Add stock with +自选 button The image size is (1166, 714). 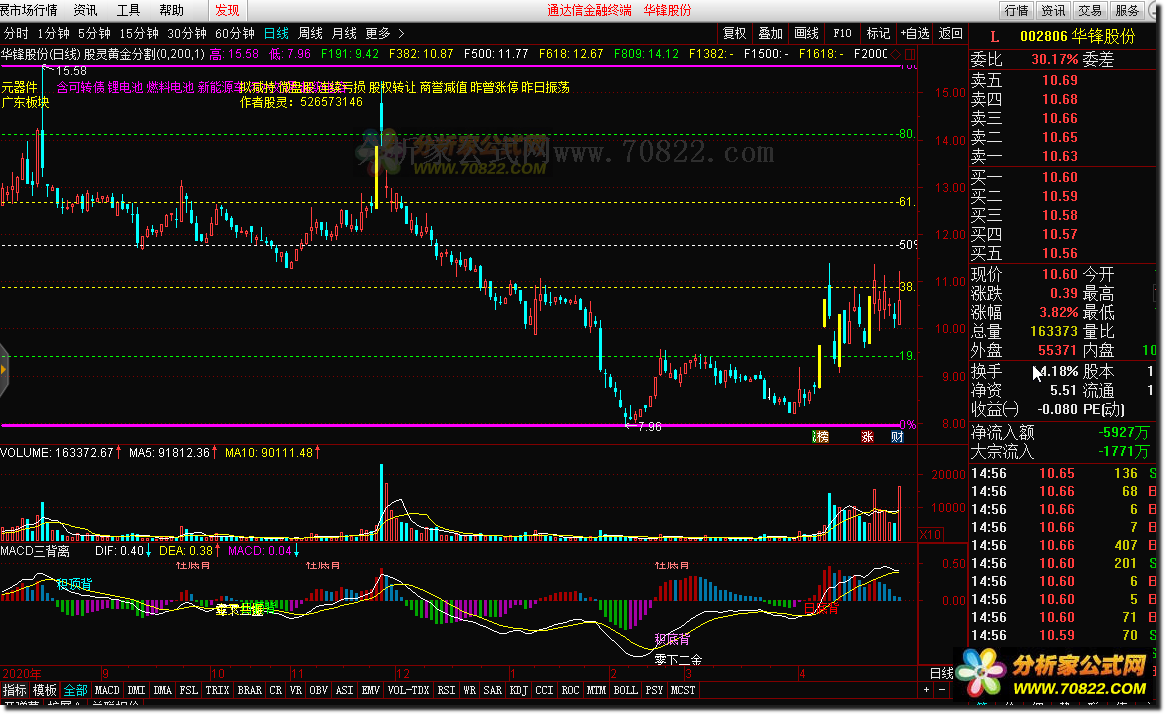[x=915, y=33]
